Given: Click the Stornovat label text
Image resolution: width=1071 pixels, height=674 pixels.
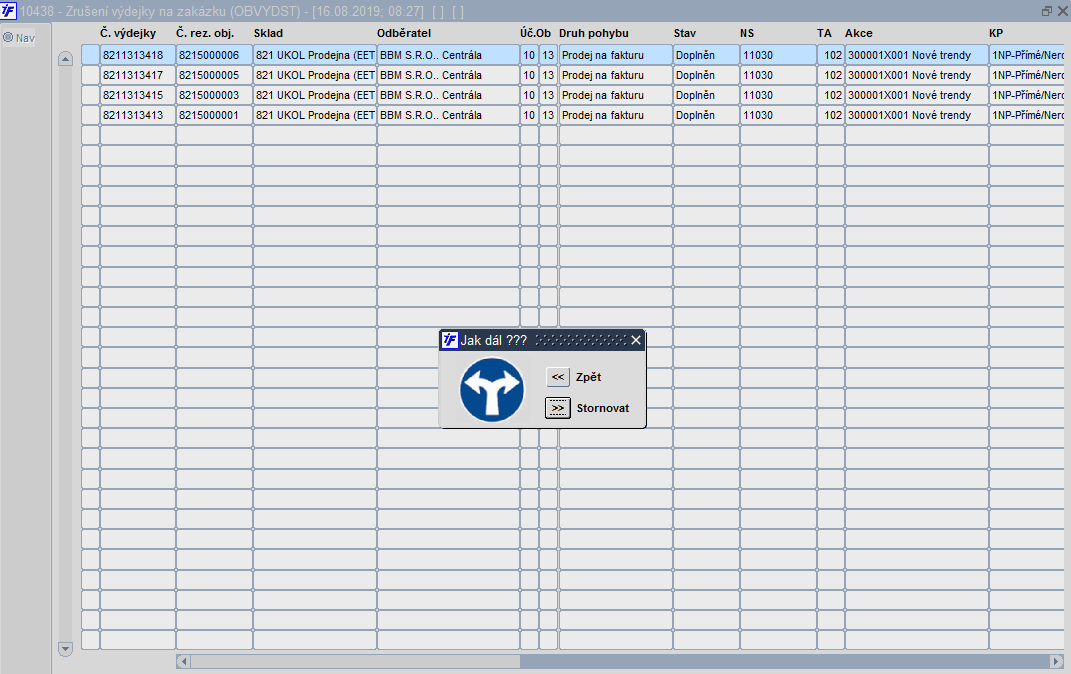Looking at the screenshot, I should pos(602,408).
